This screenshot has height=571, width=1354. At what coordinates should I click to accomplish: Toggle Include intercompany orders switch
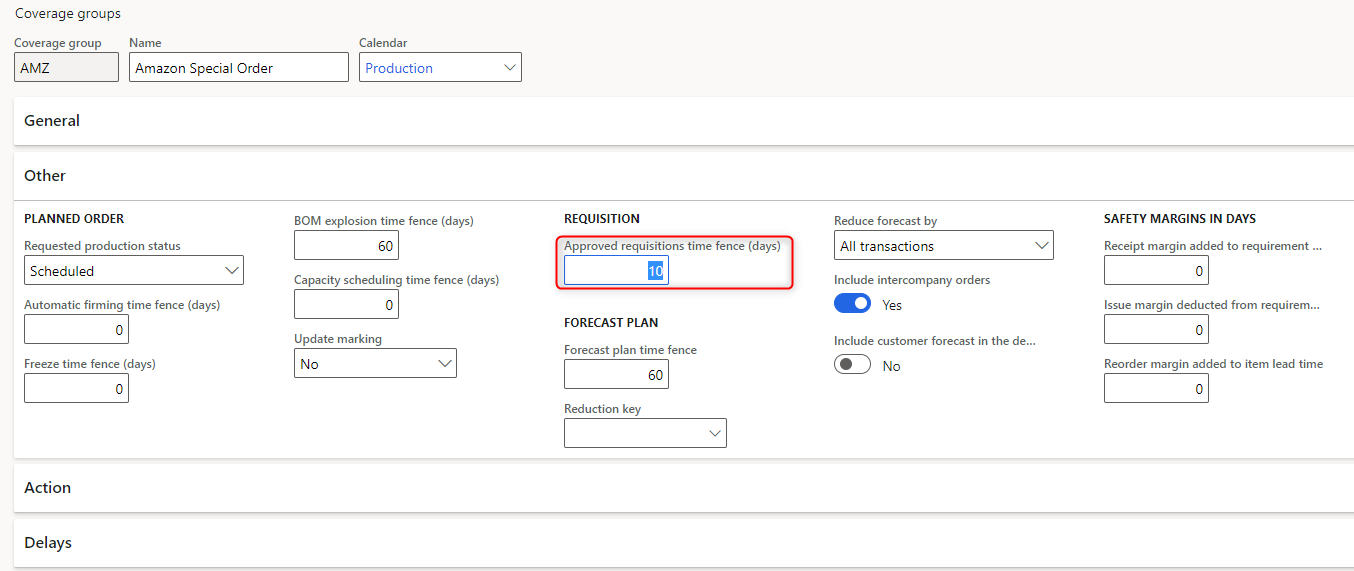(x=852, y=304)
